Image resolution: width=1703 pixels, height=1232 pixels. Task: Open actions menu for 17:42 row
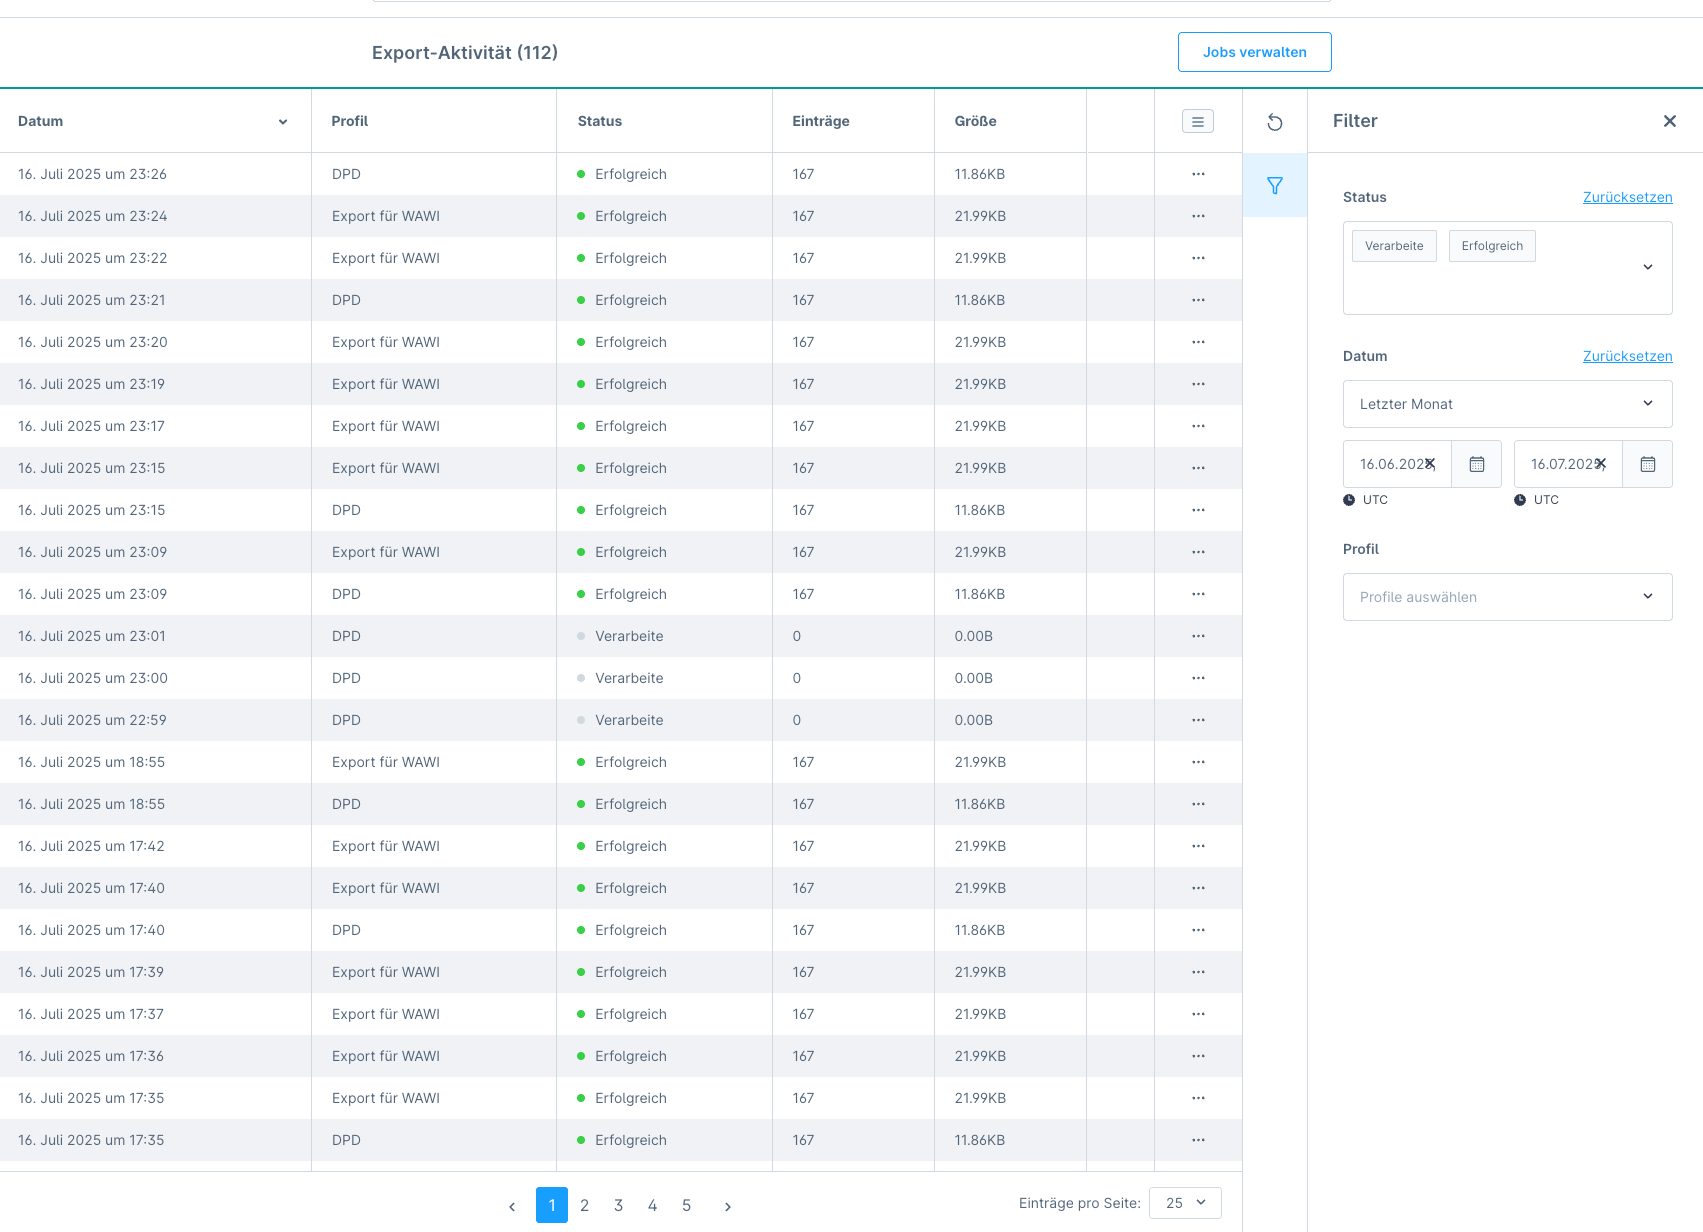point(1198,846)
